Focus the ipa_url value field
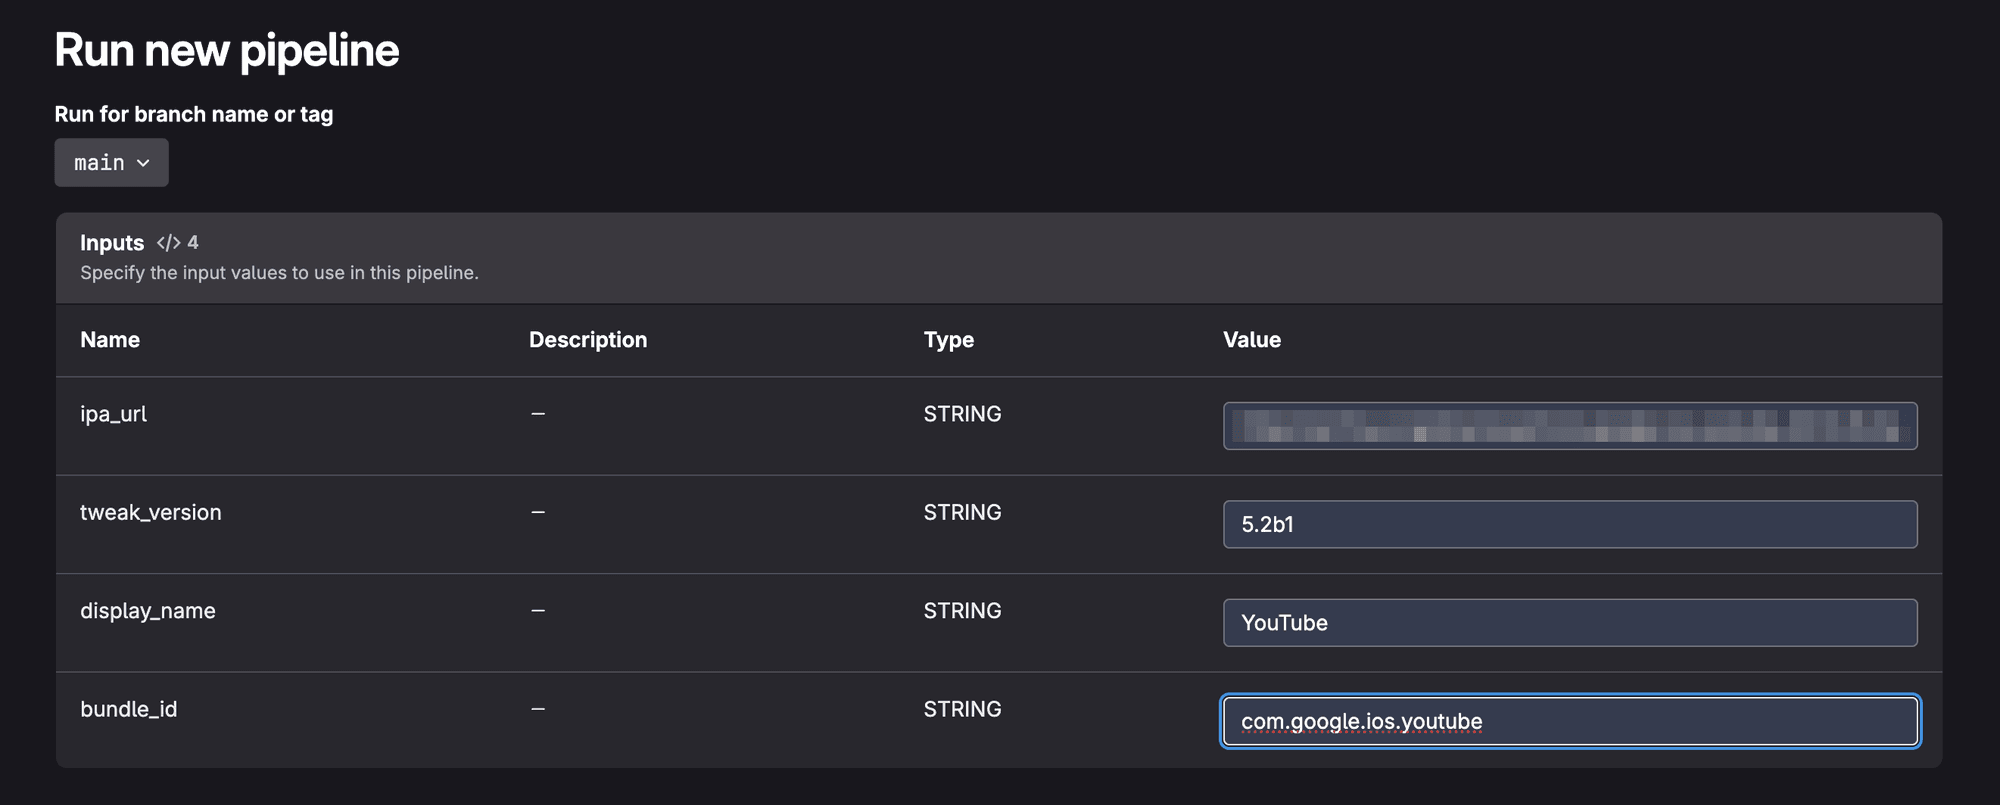Screen dimensions: 2000x805 coord(1570,426)
